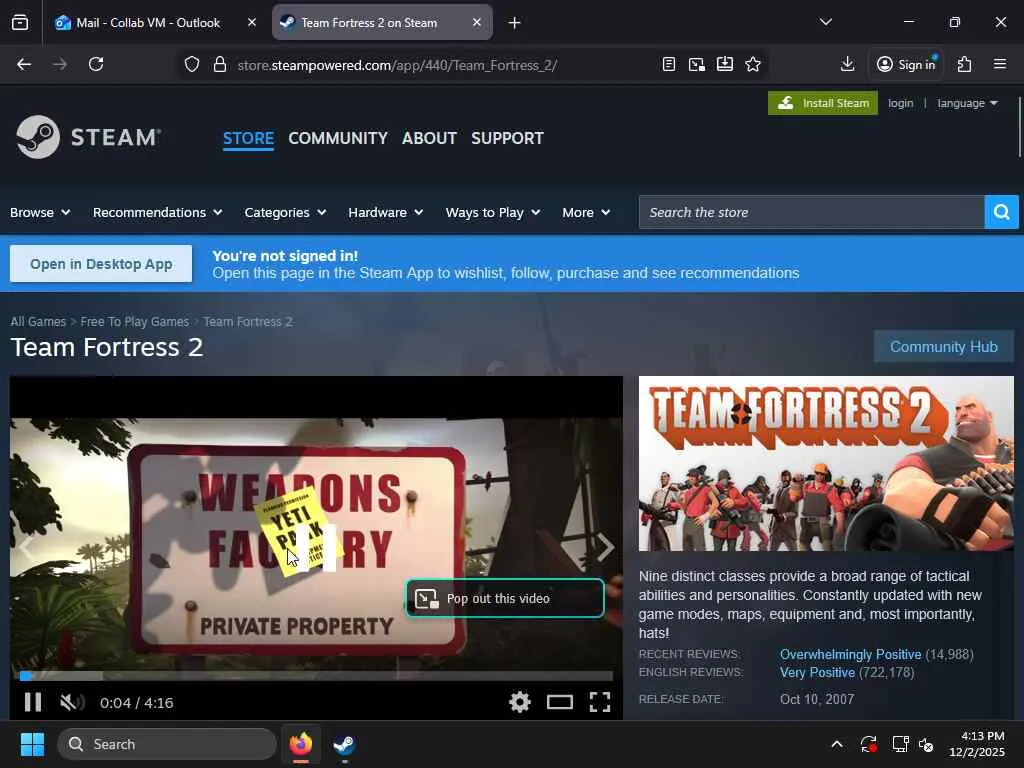Click the muted volume tray icon
Screen dimensions: 1024x768
(x=926, y=744)
